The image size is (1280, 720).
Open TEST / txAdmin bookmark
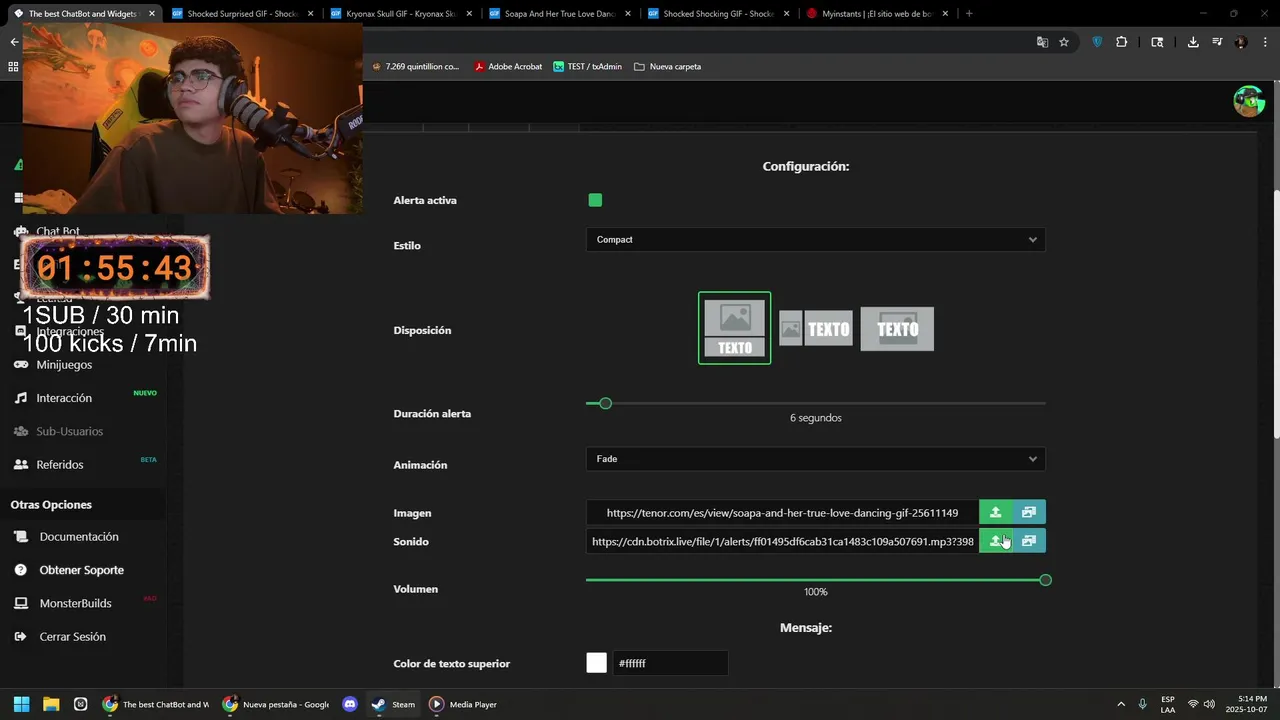tap(588, 66)
